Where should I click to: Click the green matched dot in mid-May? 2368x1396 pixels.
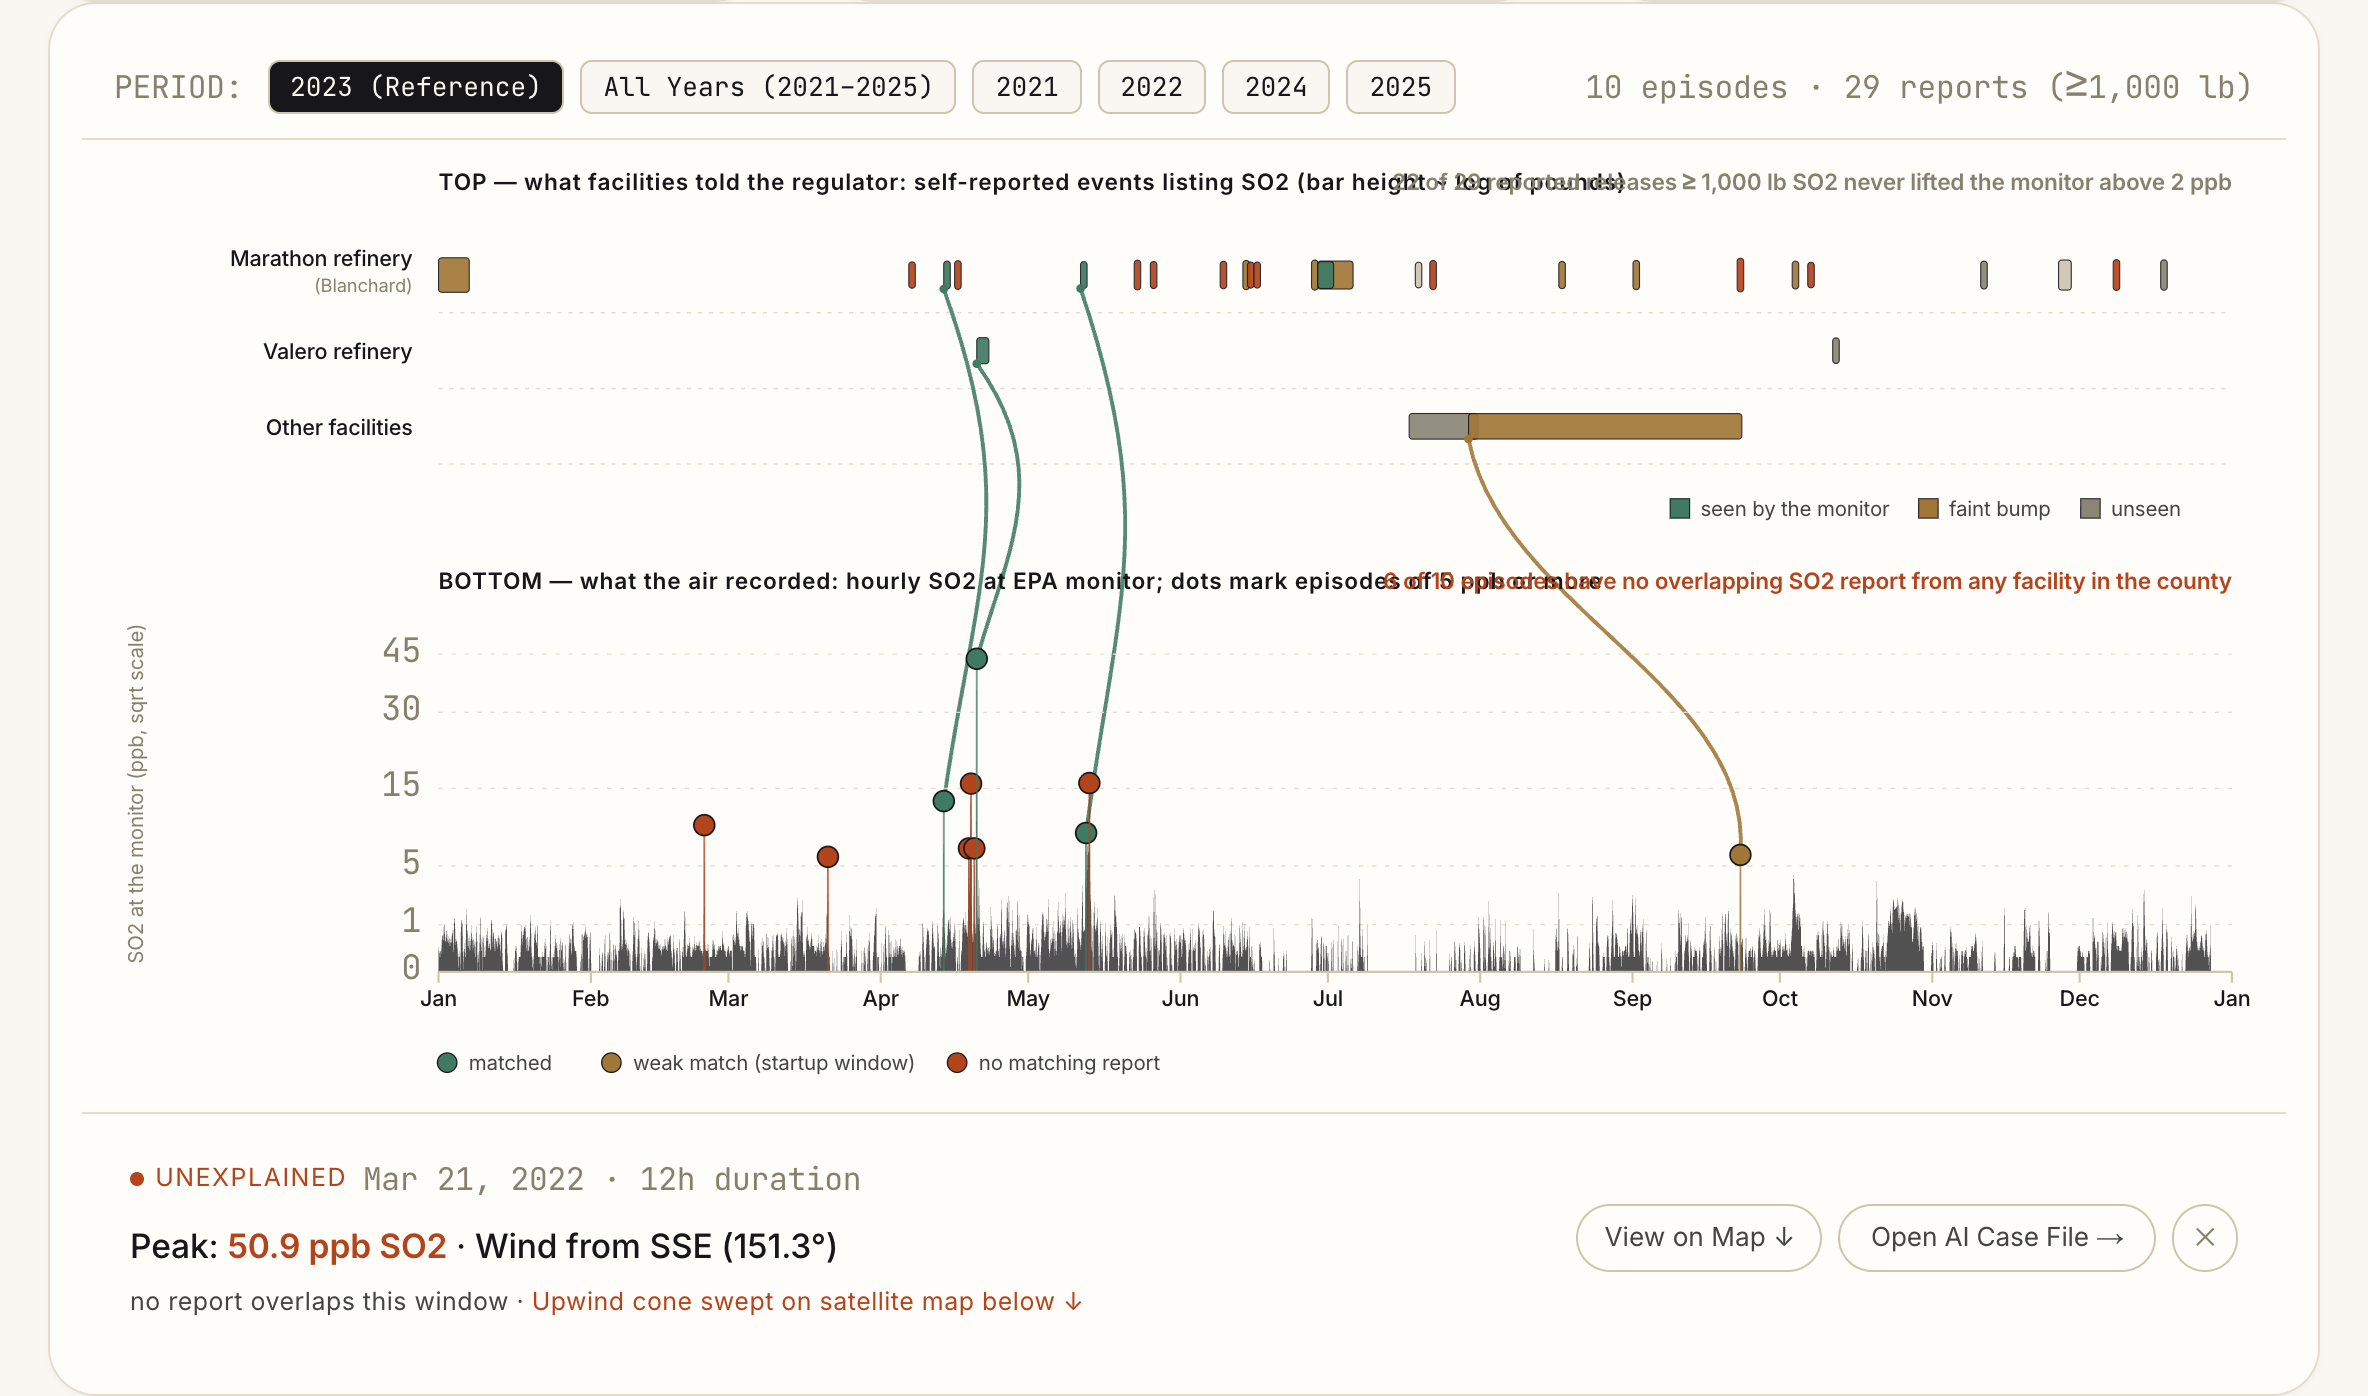1086,833
